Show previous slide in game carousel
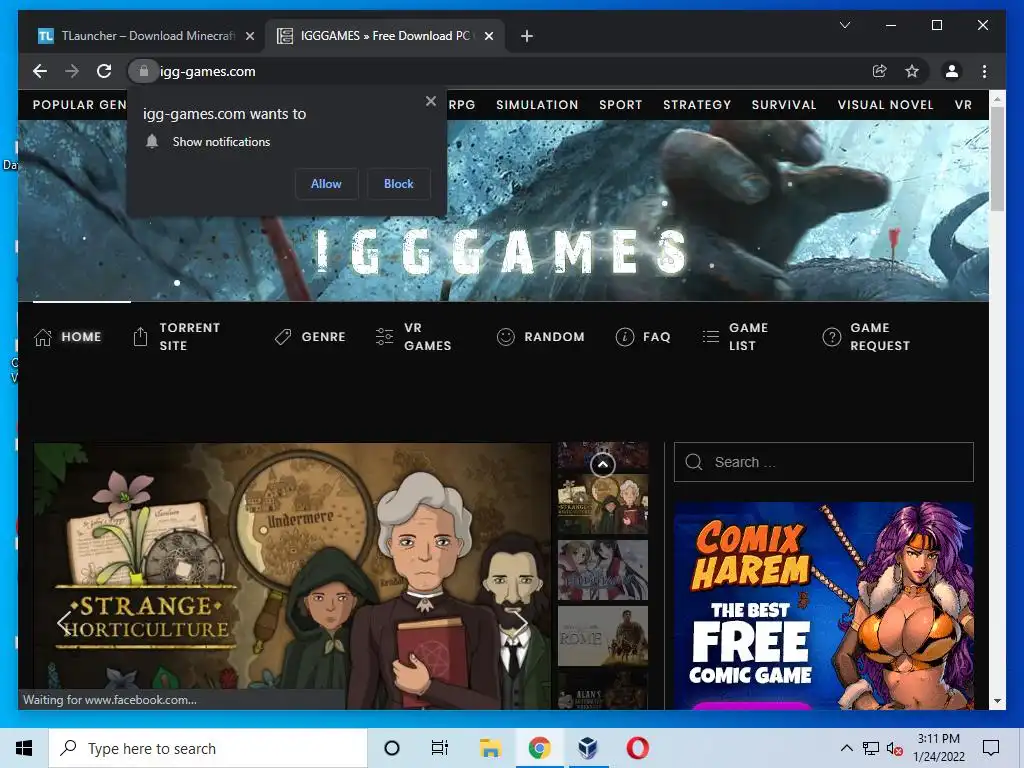This screenshot has width=1024, height=768. [64, 622]
